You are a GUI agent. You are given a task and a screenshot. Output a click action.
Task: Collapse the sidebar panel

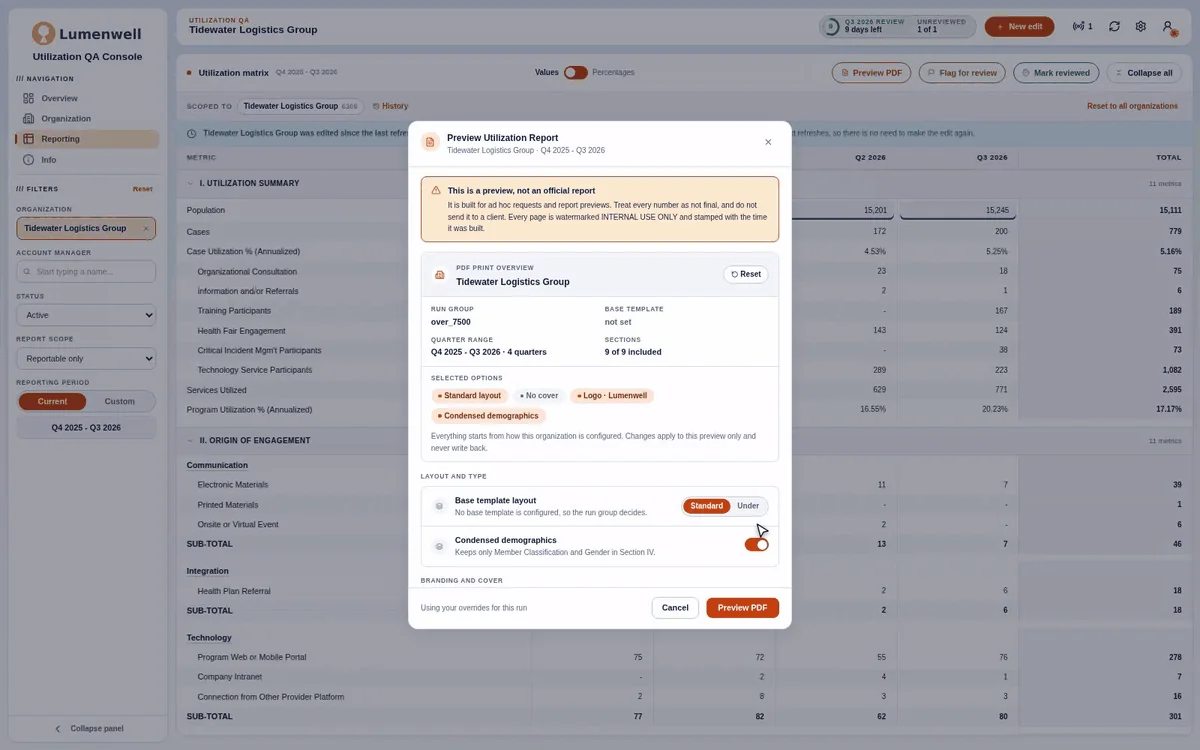(x=88, y=728)
